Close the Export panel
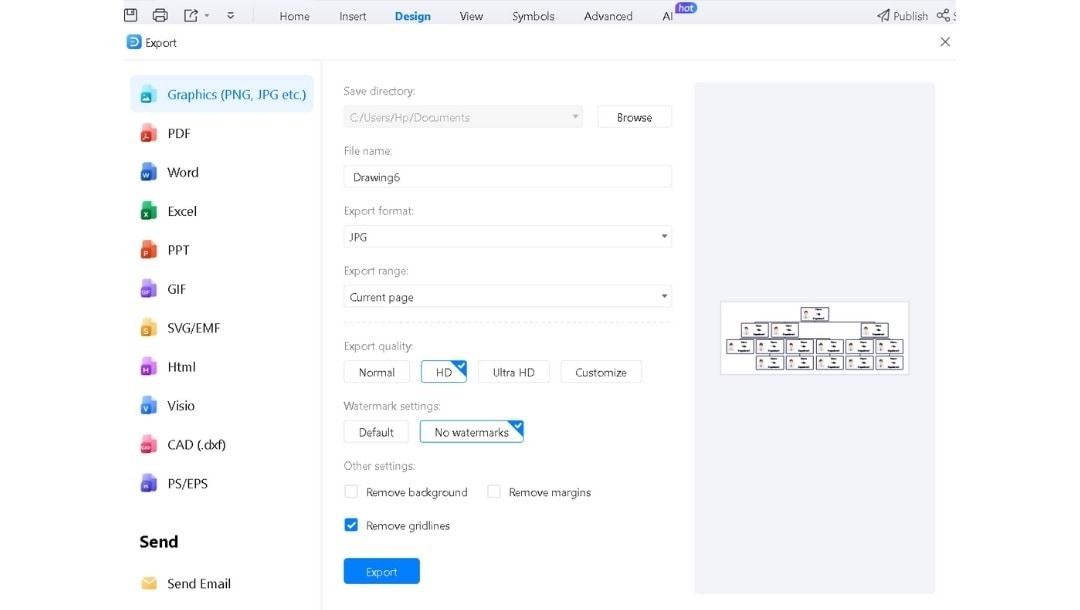Image resolution: width=1080 pixels, height=610 pixels. [945, 42]
